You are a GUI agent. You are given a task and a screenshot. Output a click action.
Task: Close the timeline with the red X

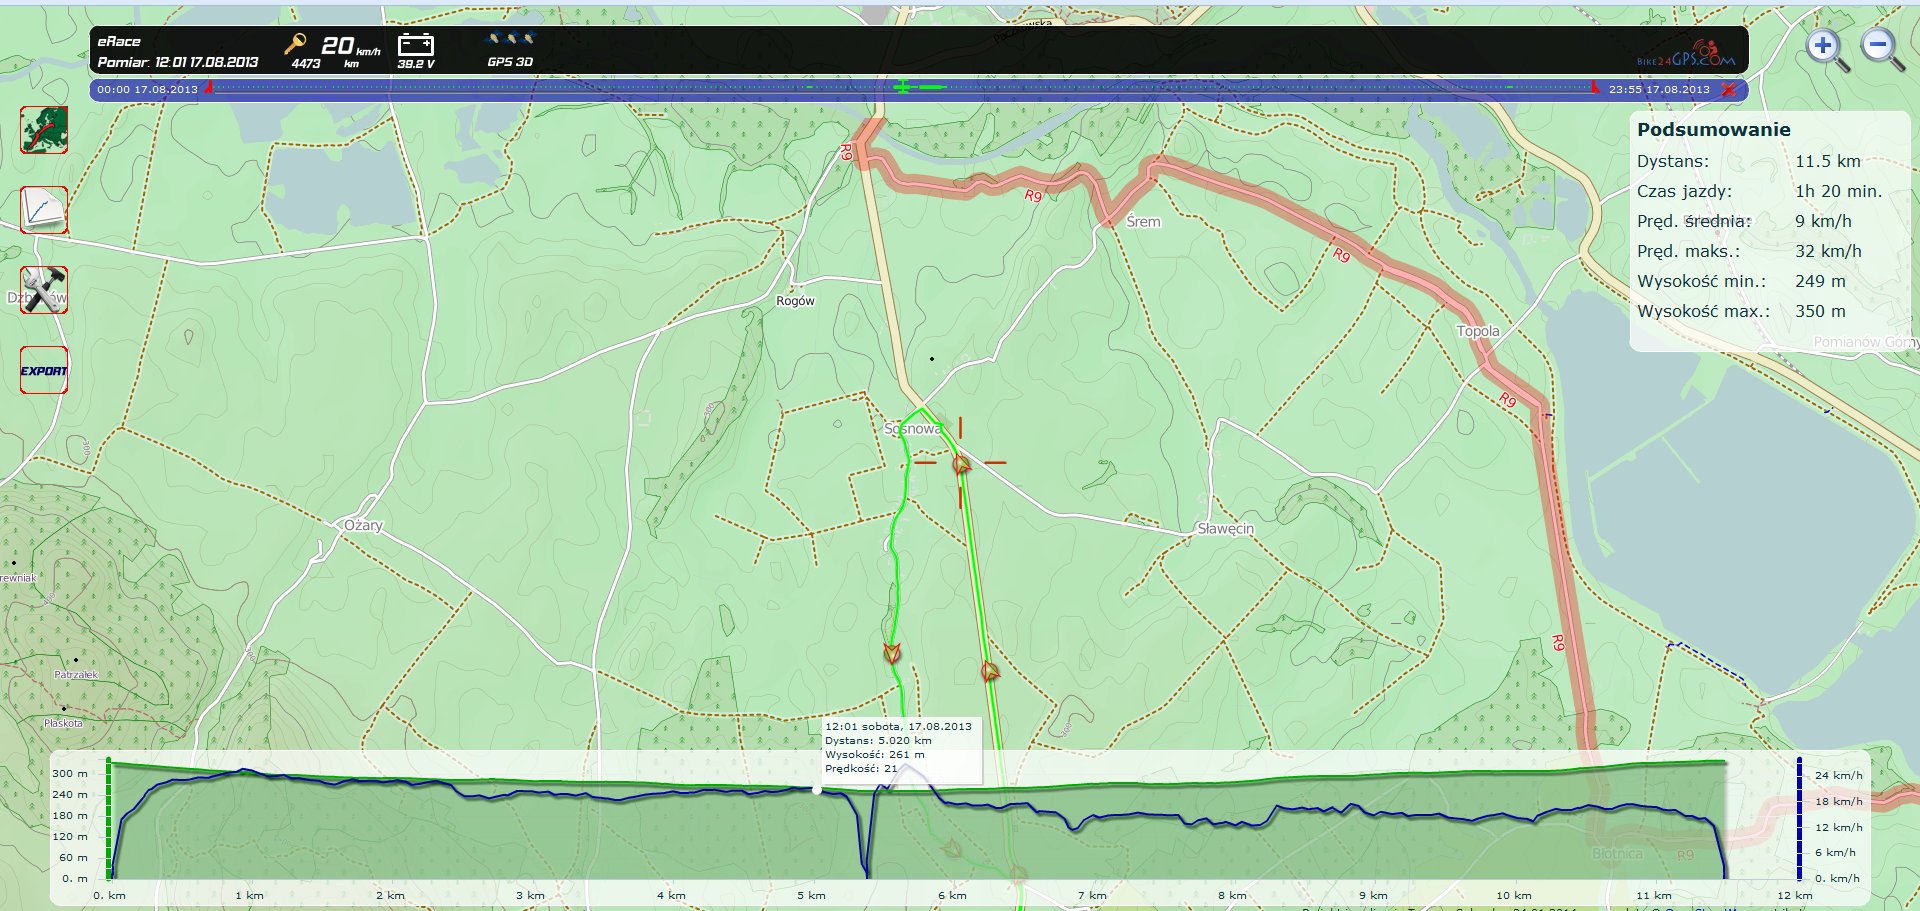[x=1728, y=90]
